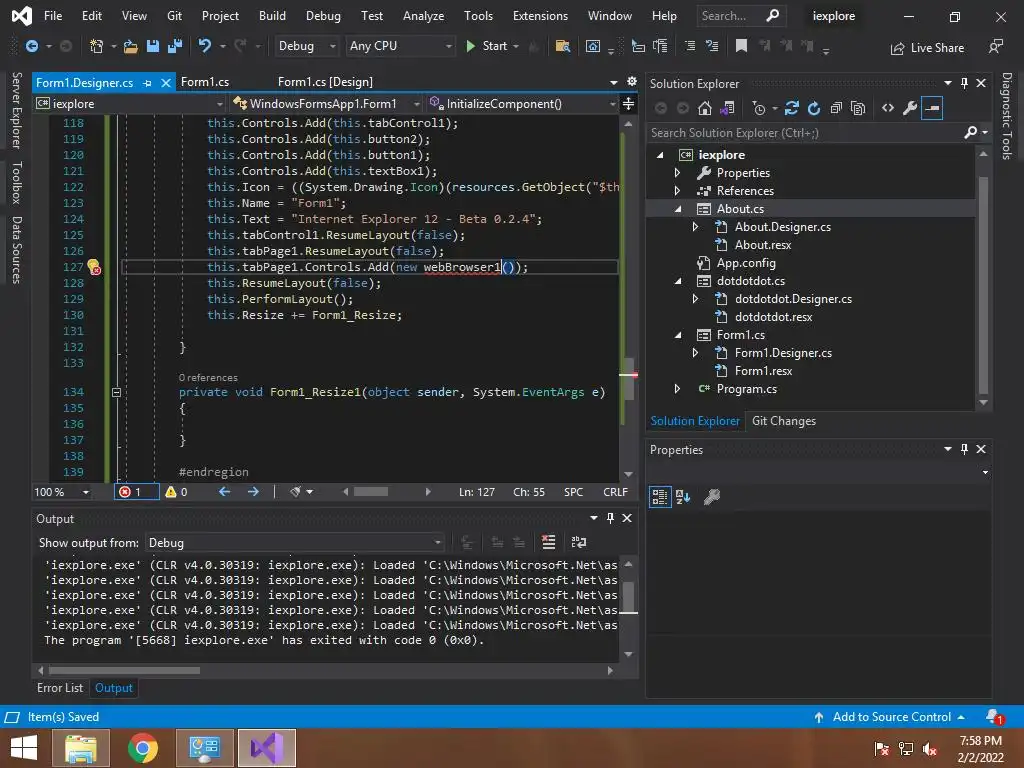Click the lightbulb quick-fix icon on line 127
The image size is (1024, 768).
coord(93,267)
